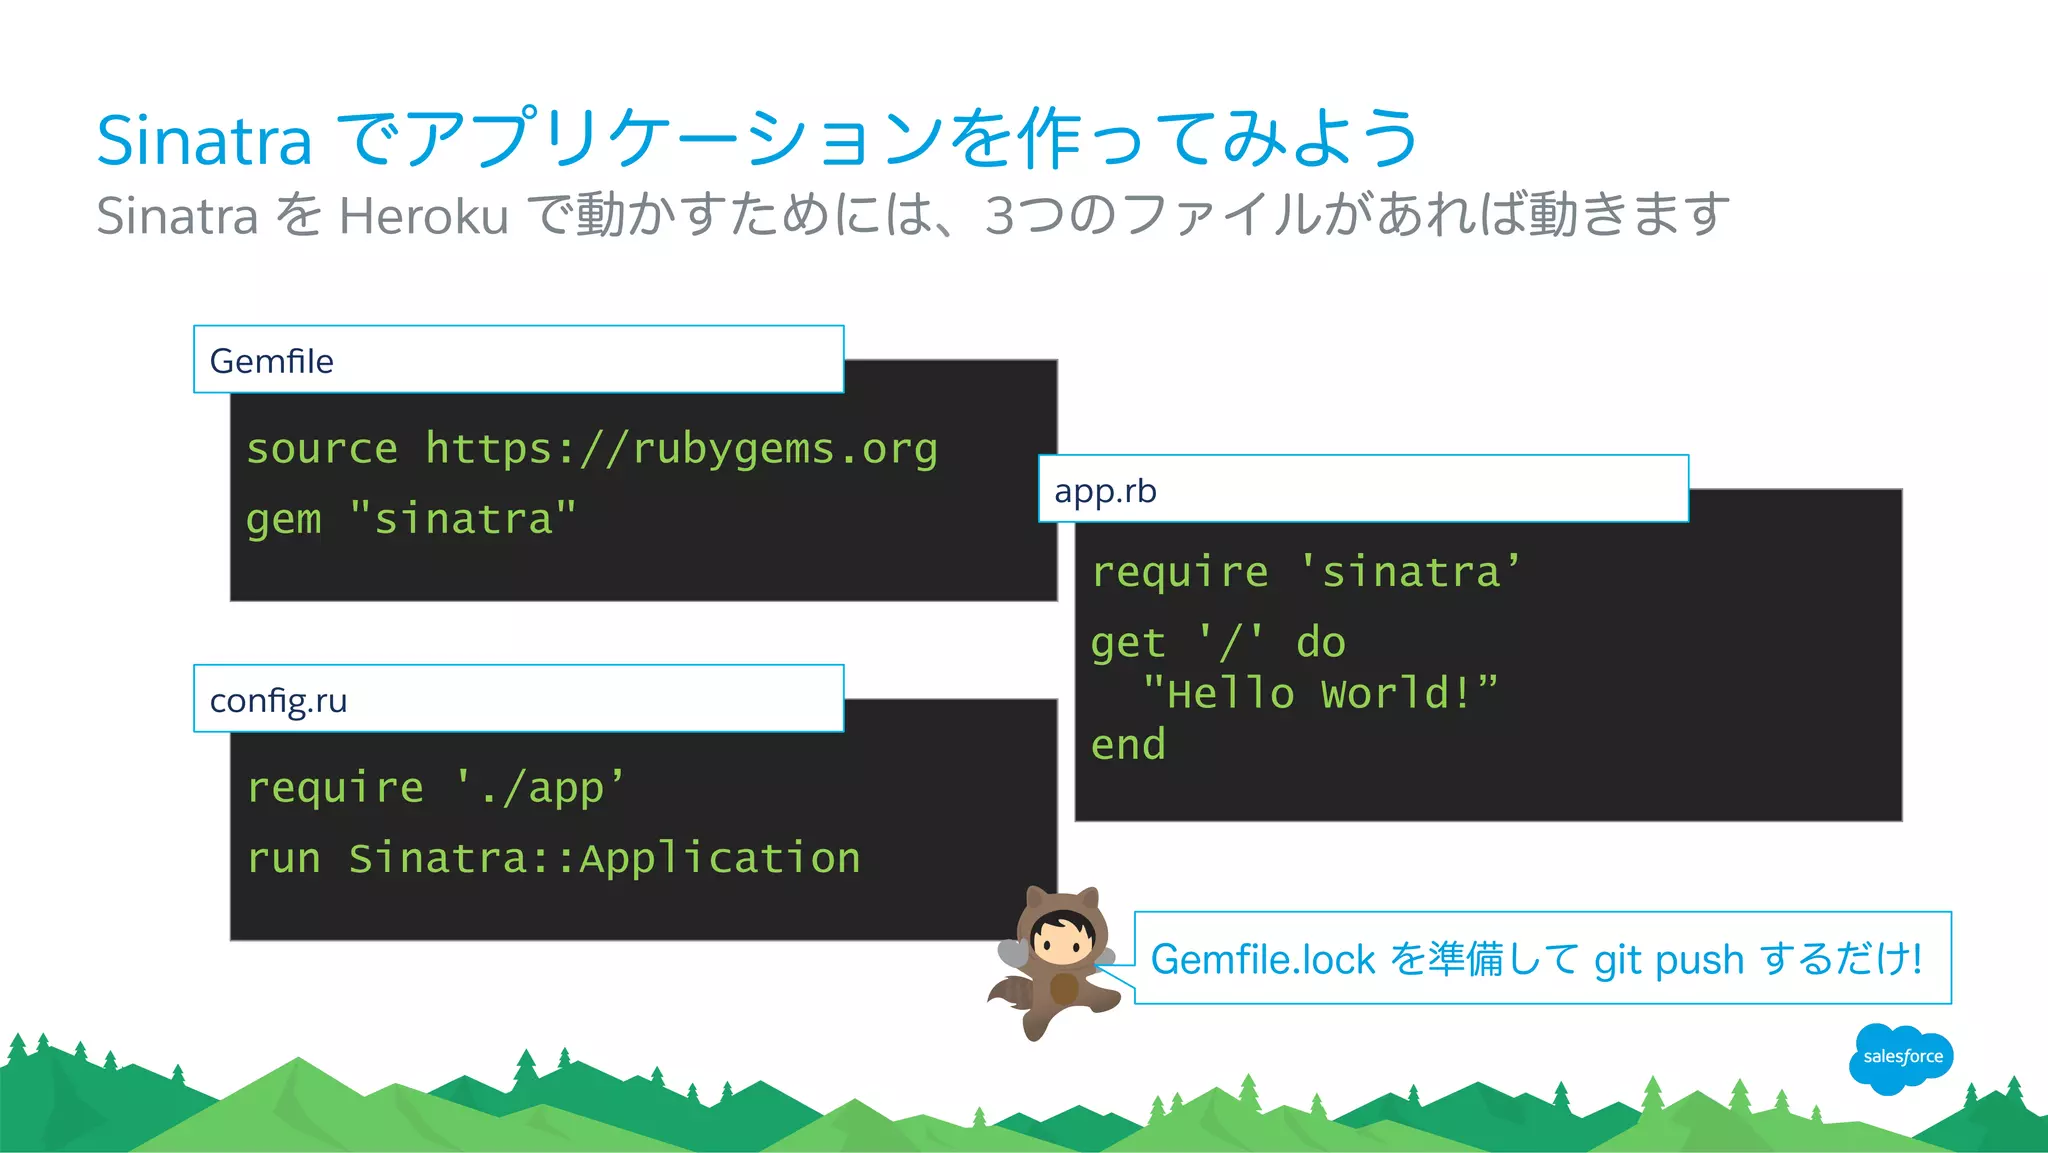2048x1153 pixels.
Task: Click the app.rb label box
Action: (x=1363, y=488)
